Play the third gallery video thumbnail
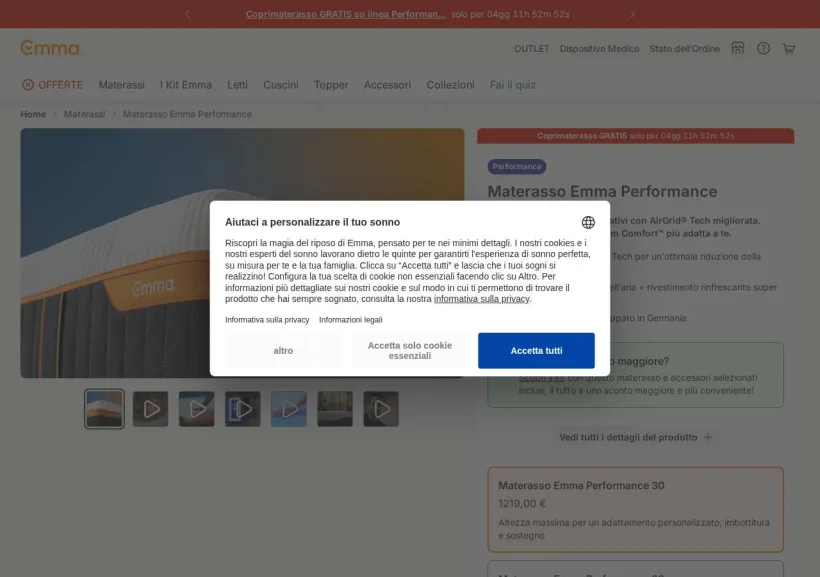This screenshot has height=577, width=820. (x=197, y=409)
